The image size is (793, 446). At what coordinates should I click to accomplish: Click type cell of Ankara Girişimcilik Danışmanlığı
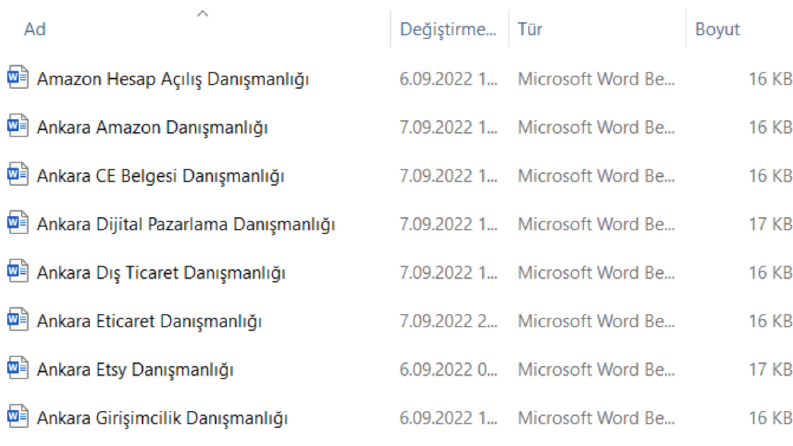pos(596,419)
